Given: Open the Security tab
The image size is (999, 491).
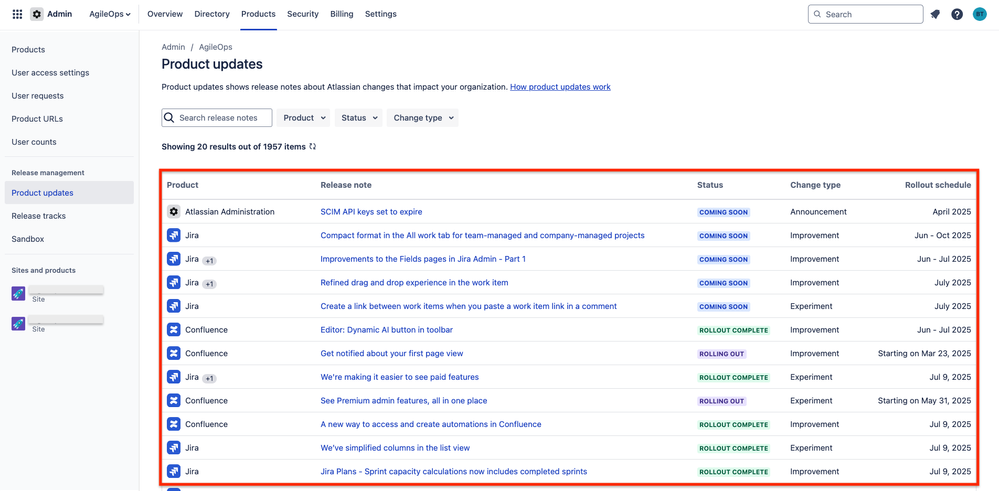Looking at the screenshot, I should 303,14.
